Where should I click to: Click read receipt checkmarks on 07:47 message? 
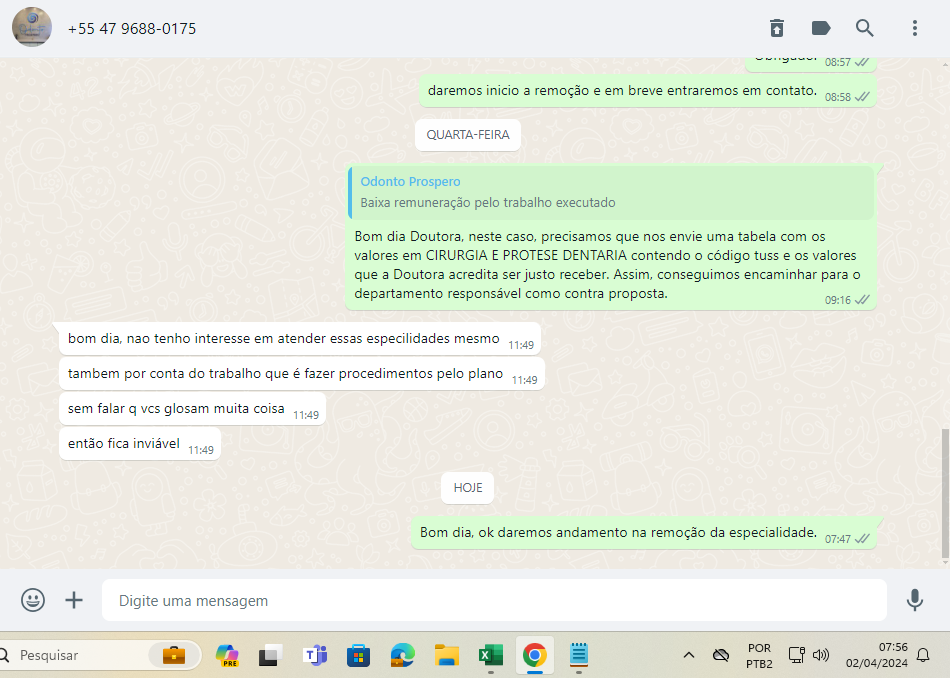(862, 539)
